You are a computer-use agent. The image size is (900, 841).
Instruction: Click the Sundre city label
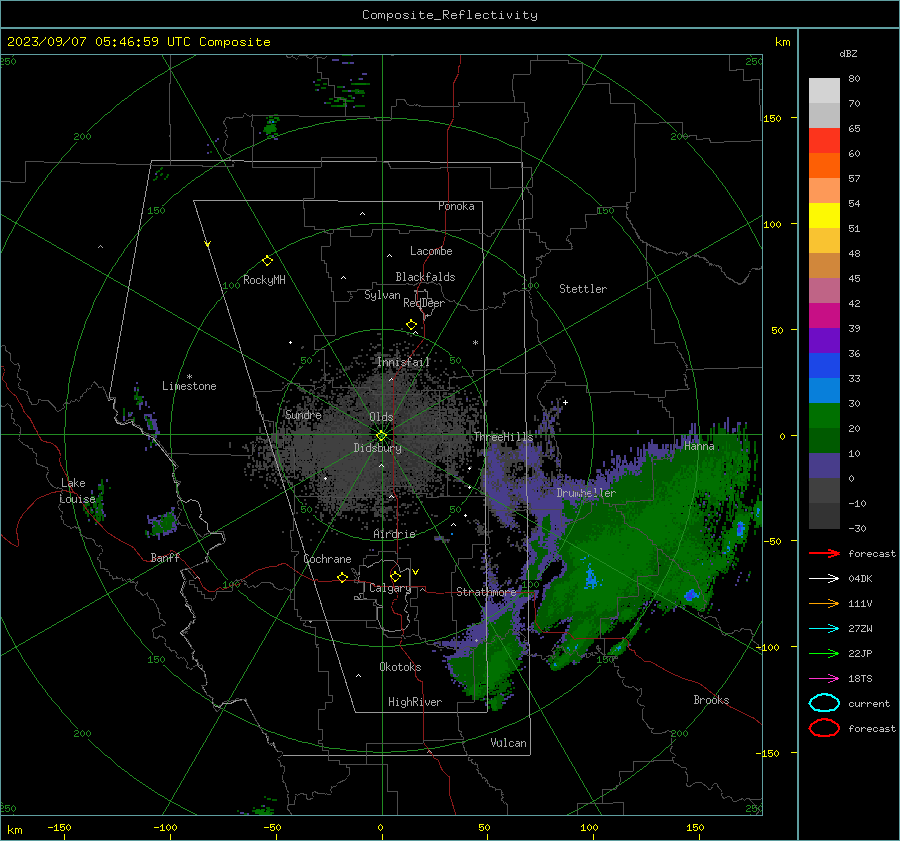tap(303, 415)
